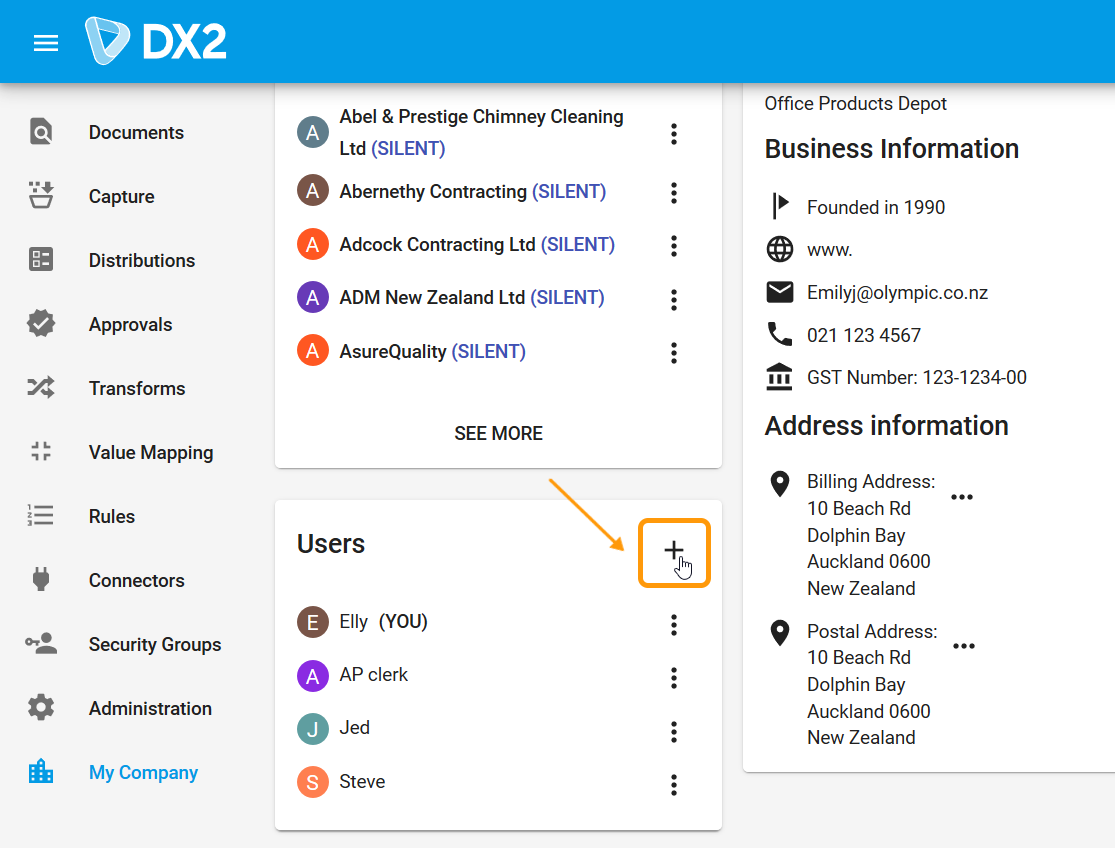Select the Capture icon
Image resolution: width=1115 pixels, height=848 pixels.
pyautogui.click(x=40, y=195)
